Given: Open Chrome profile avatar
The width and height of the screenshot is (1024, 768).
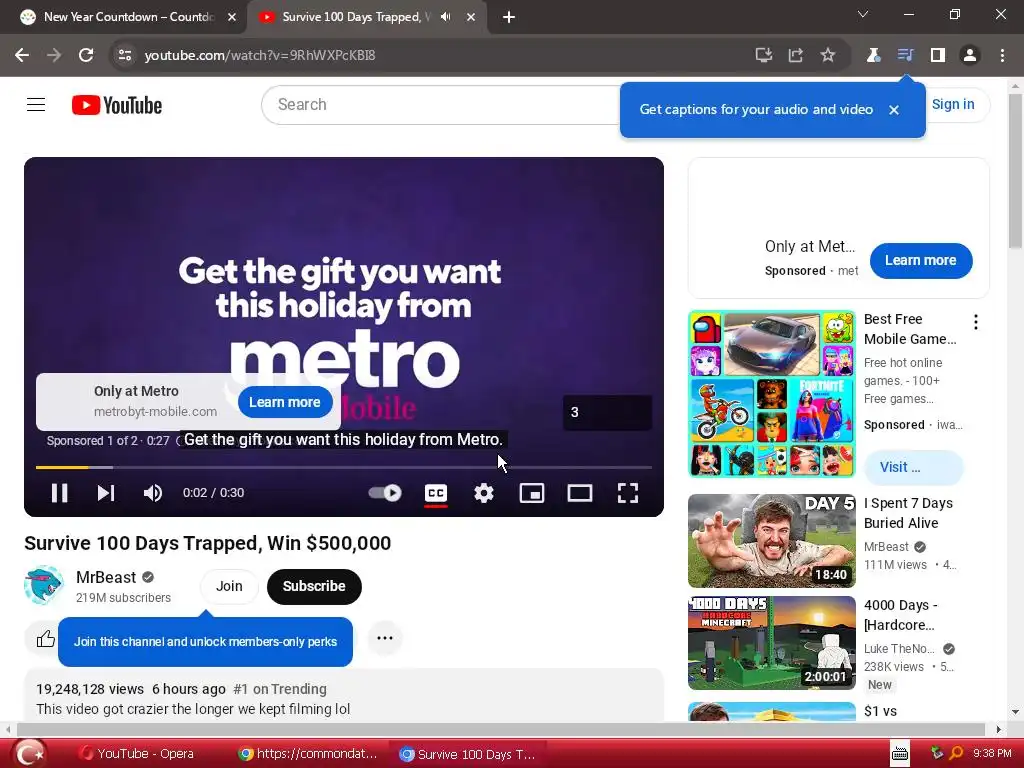Looking at the screenshot, I should [x=970, y=55].
